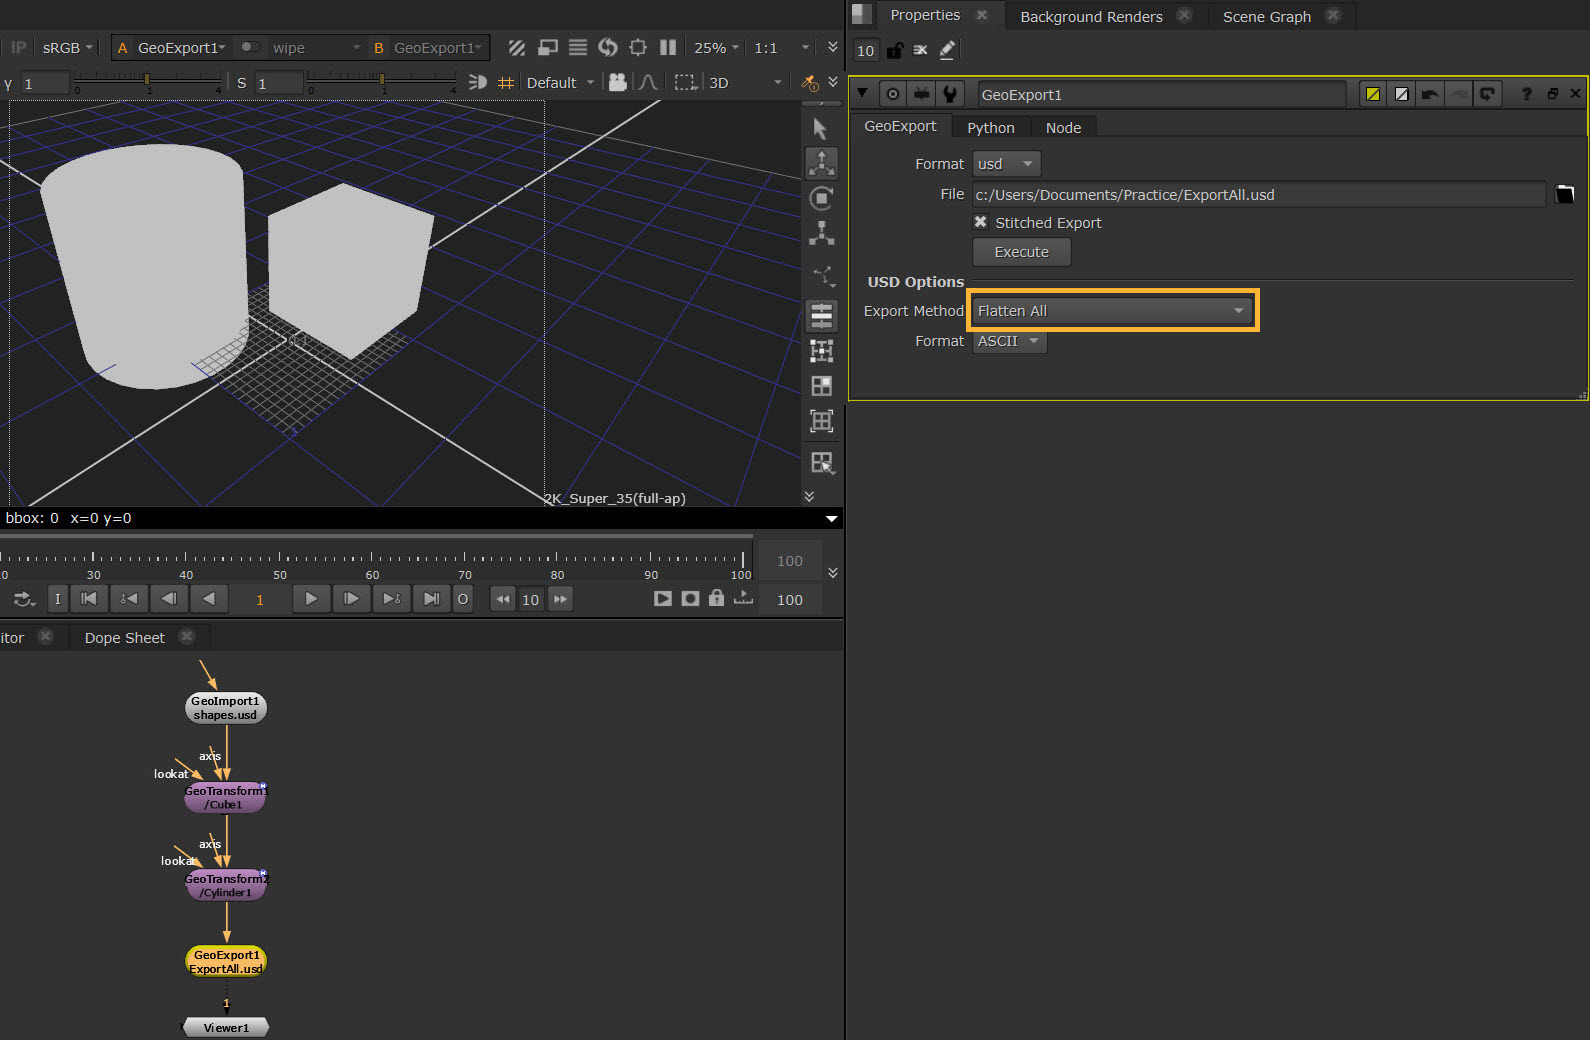
Task: Adjust the gamma y slider
Action: [147, 80]
